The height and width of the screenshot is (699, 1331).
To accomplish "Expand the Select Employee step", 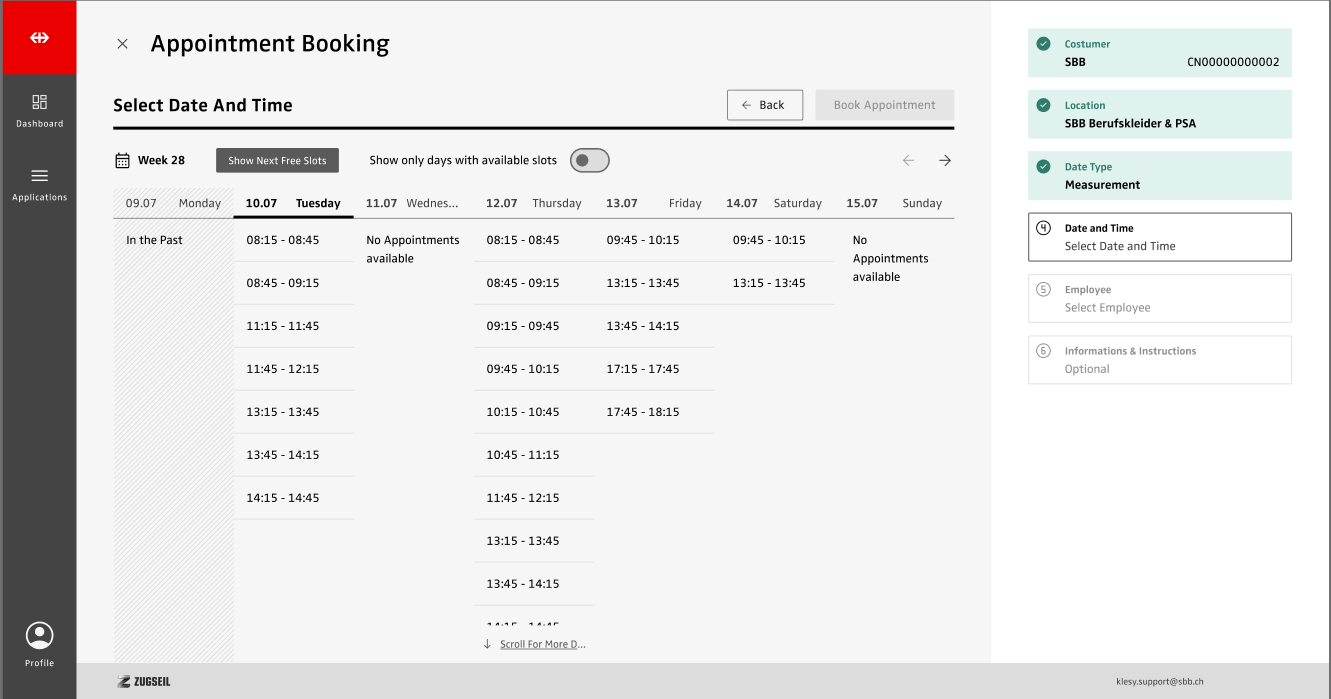I will click(1159, 298).
